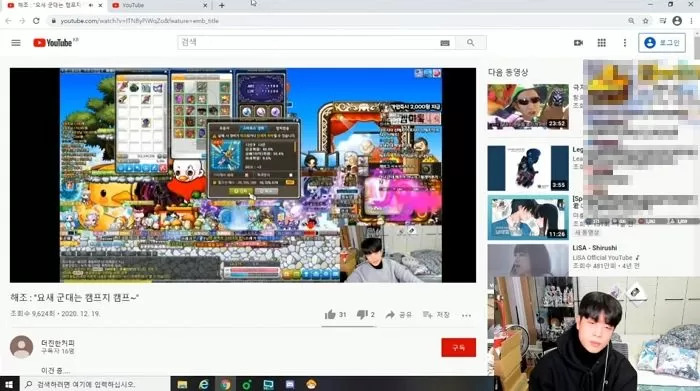
Task: Switch to the second YouTube tab
Action: 156,5
